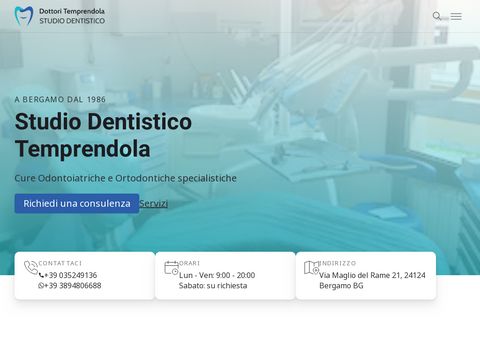Open the hamburger navigation menu

pos(456,16)
